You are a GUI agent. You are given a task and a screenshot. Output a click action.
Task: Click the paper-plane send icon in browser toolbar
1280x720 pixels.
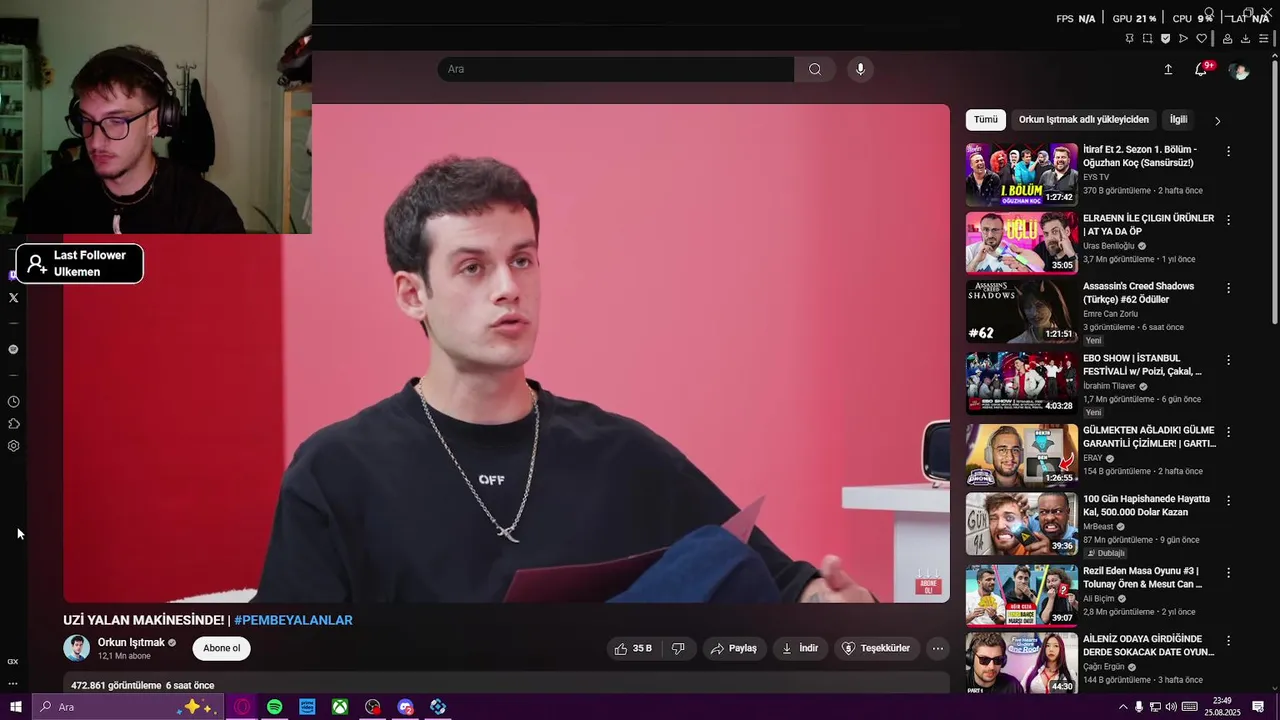pyautogui.click(x=1183, y=39)
